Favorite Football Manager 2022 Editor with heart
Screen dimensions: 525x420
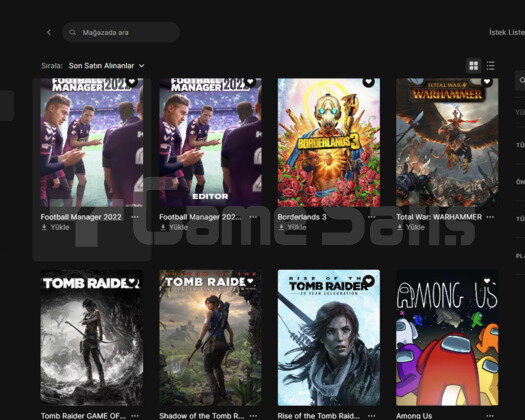tap(250, 81)
